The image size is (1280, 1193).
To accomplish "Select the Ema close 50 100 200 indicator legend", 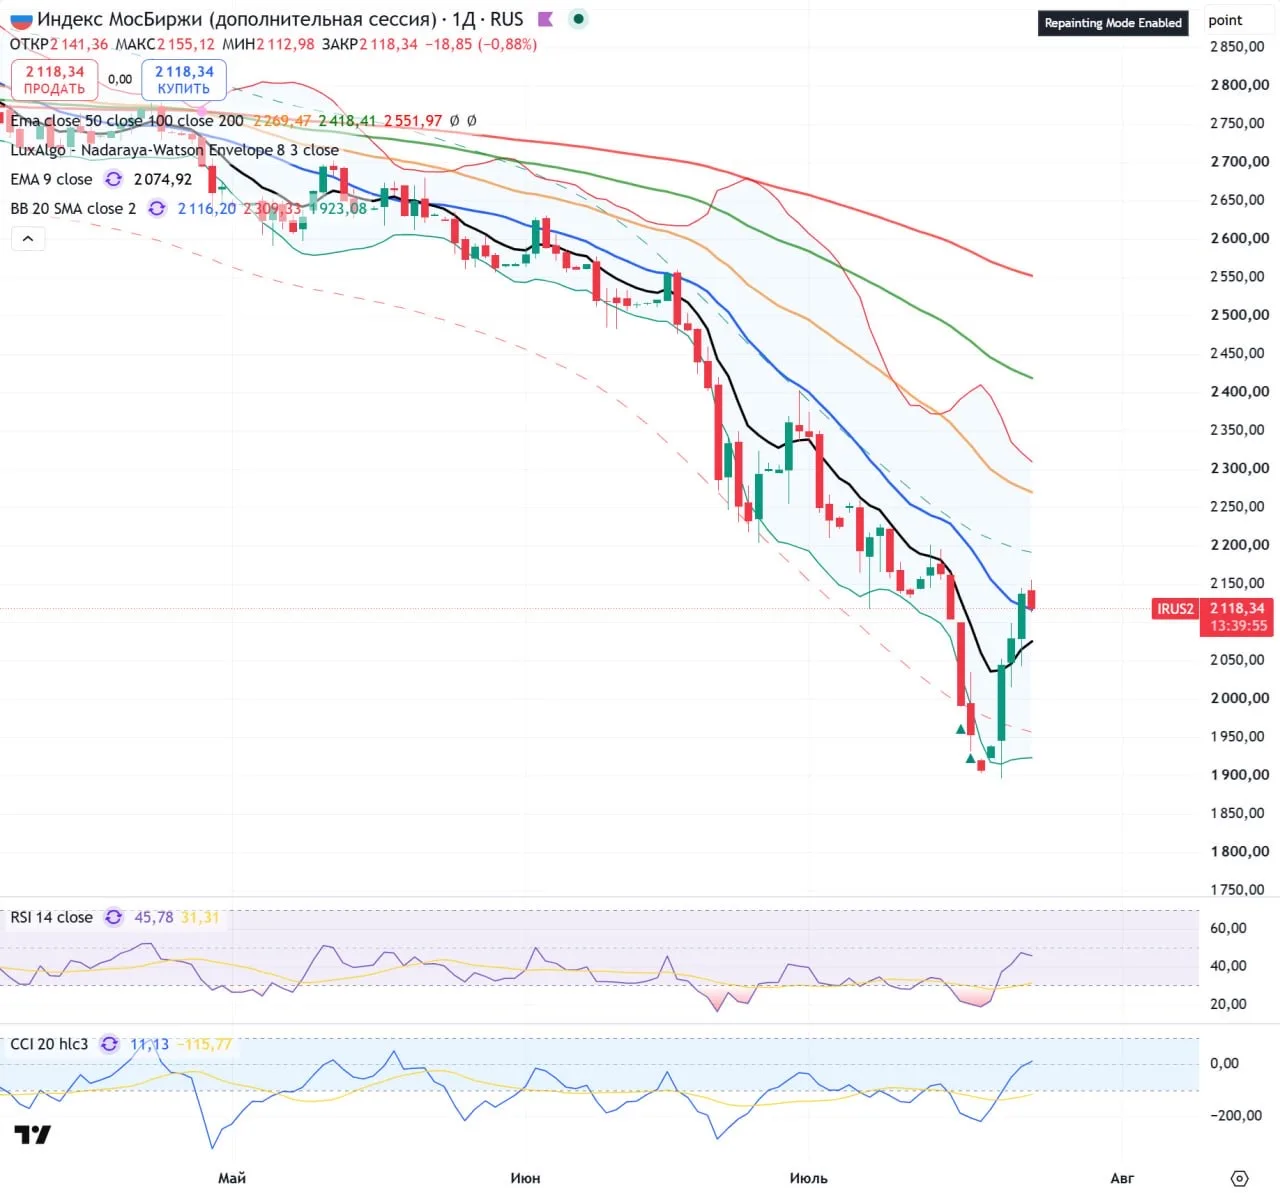I will [127, 121].
